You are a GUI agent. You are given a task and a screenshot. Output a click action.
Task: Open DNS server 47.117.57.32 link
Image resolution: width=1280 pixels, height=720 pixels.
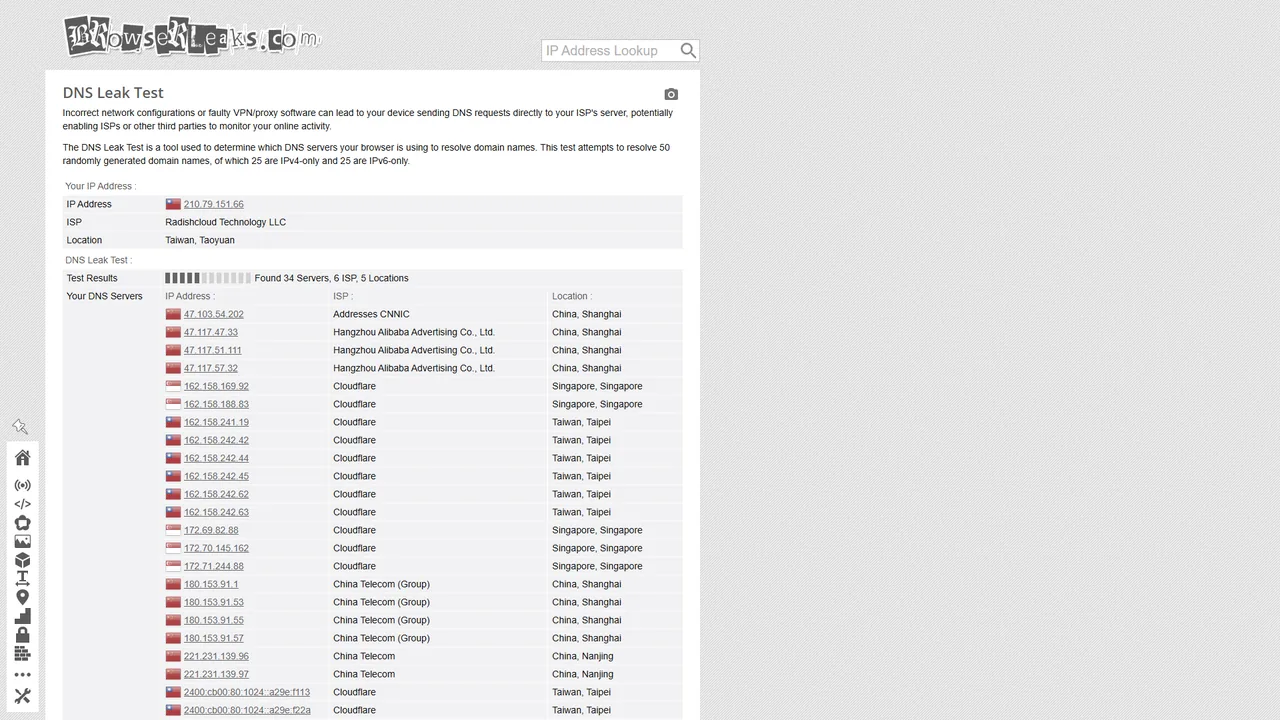(x=211, y=368)
